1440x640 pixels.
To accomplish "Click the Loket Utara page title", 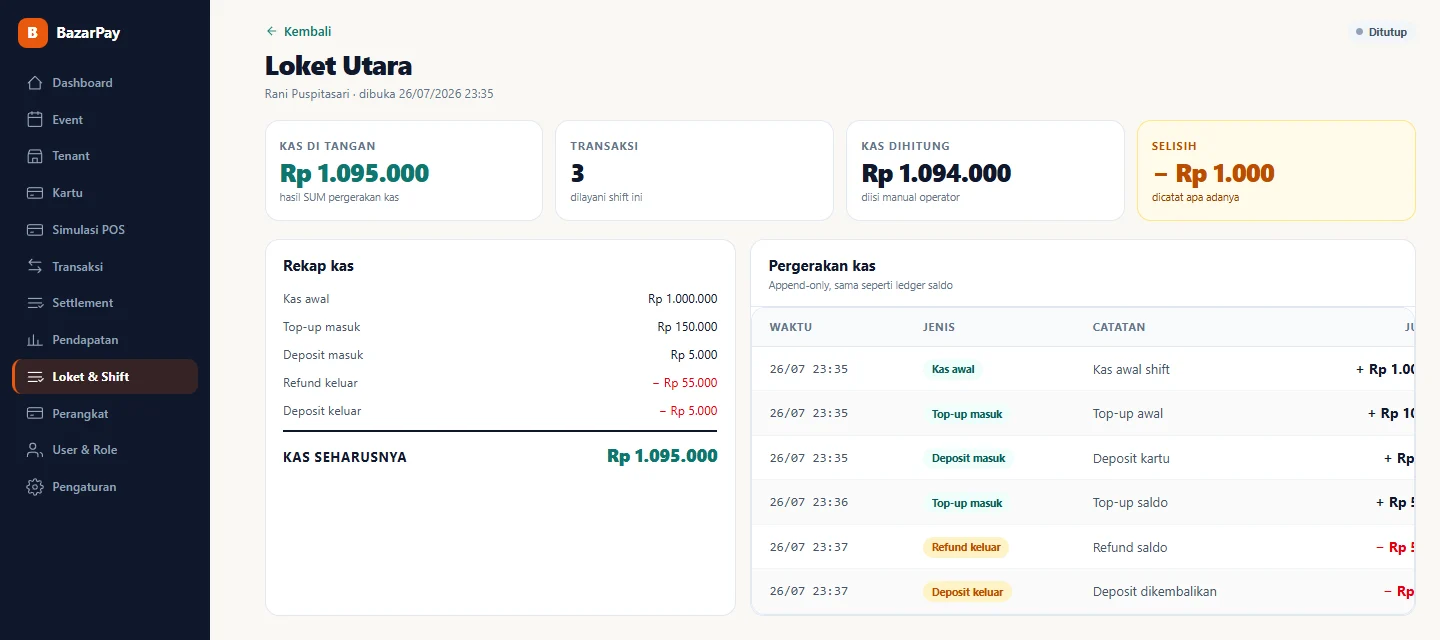I will 338,66.
